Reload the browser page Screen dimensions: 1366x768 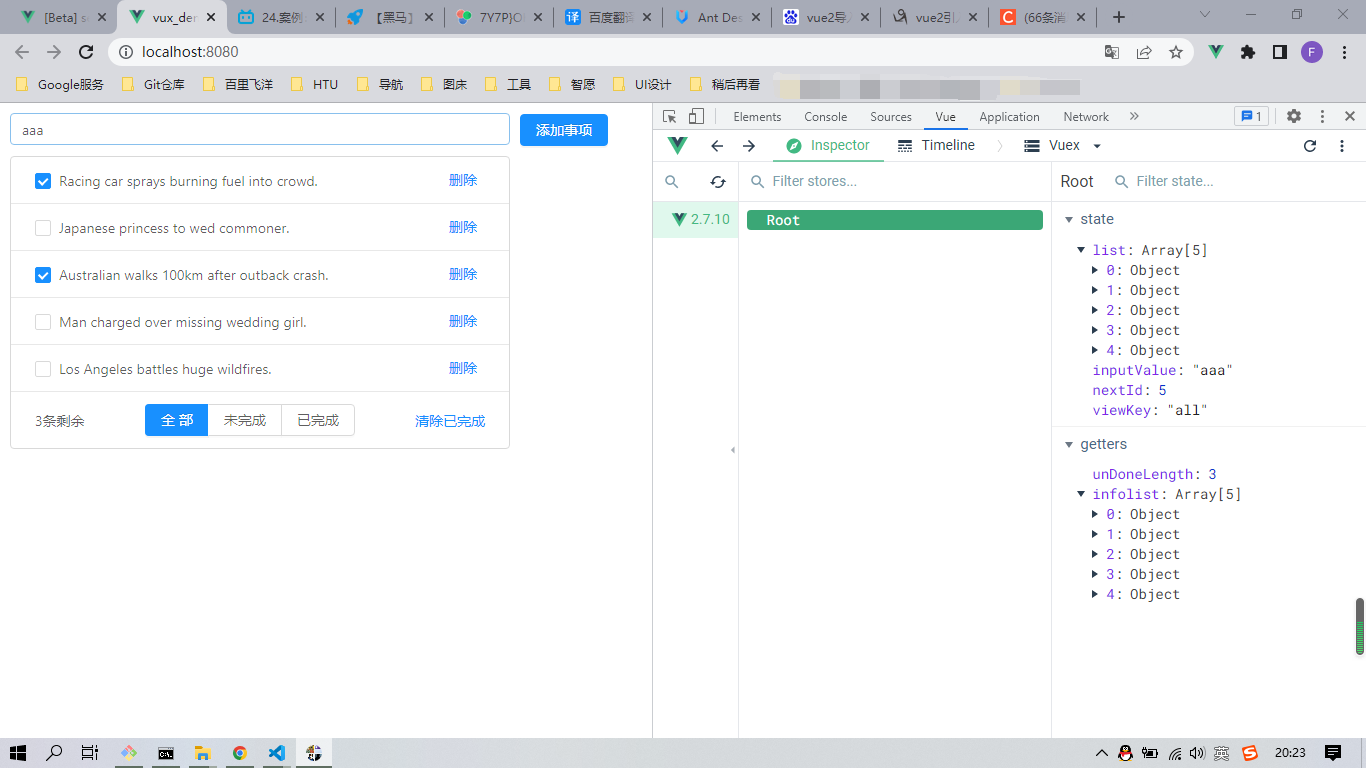(x=87, y=52)
